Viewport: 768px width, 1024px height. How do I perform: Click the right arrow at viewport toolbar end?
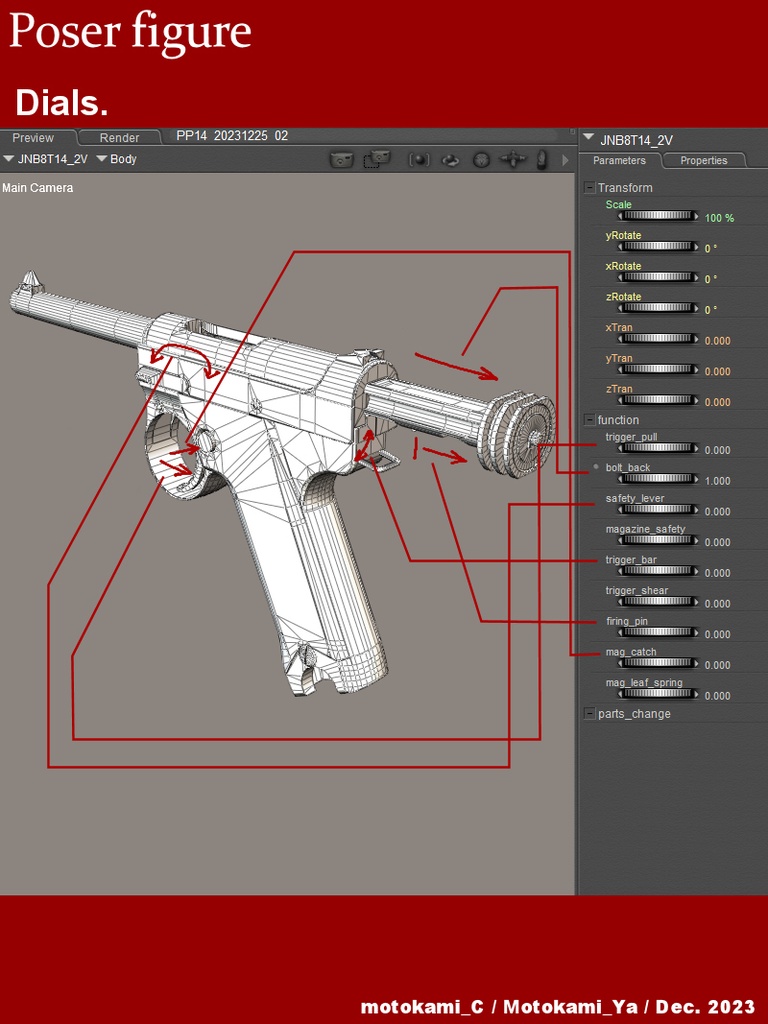tap(565, 159)
